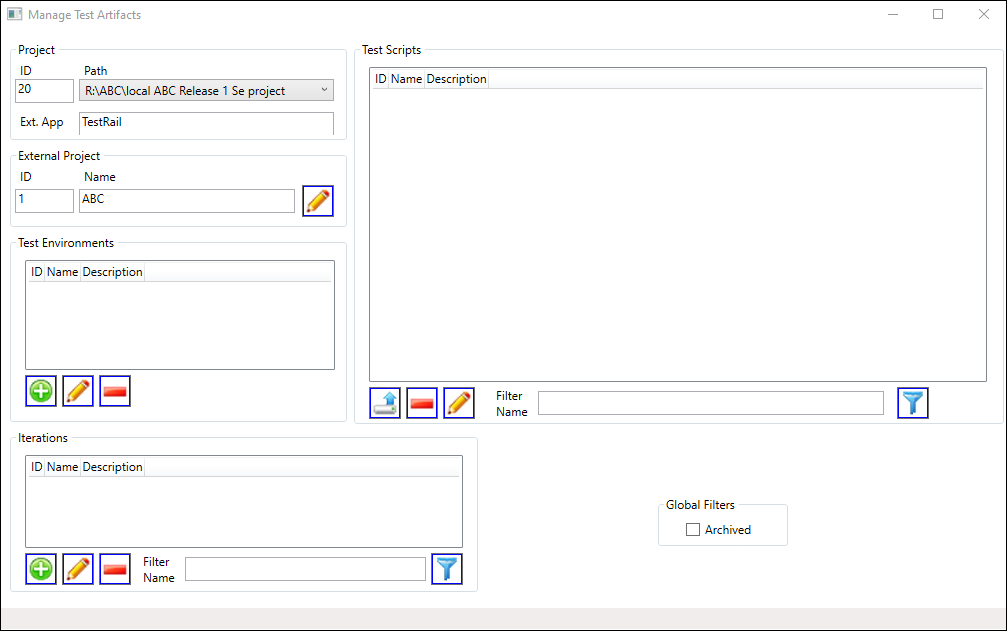
Task: Apply the Test Scripts name filter
Action: point(912,402)
